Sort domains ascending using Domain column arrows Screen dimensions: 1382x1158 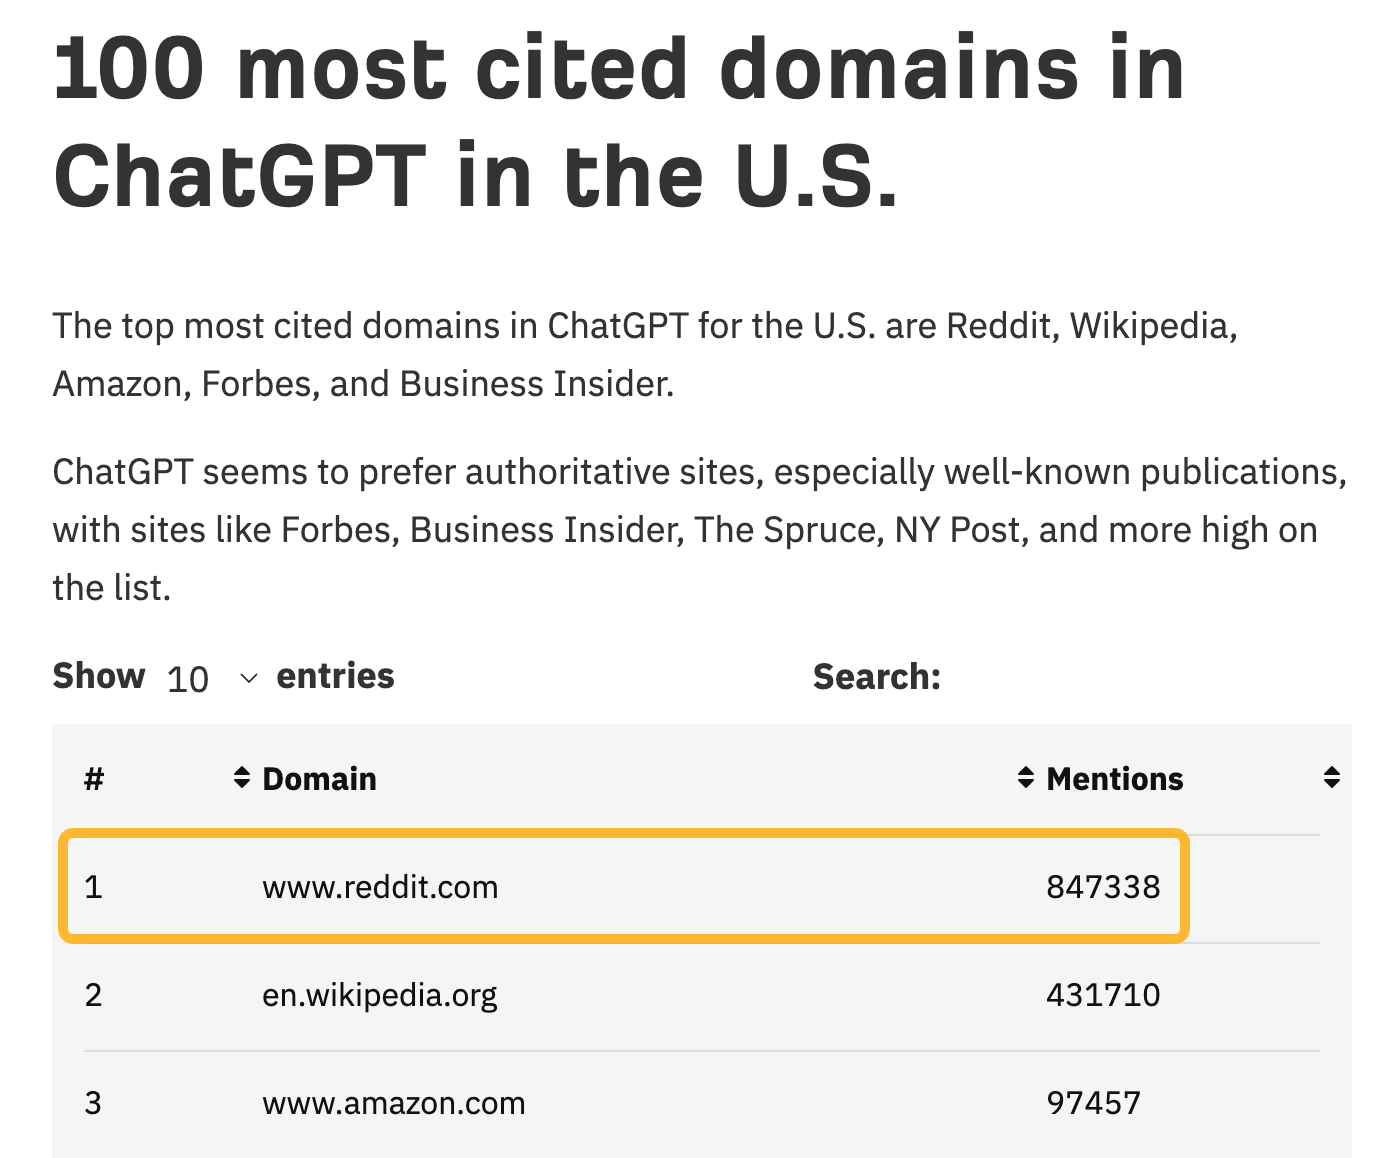coord(240,778)
